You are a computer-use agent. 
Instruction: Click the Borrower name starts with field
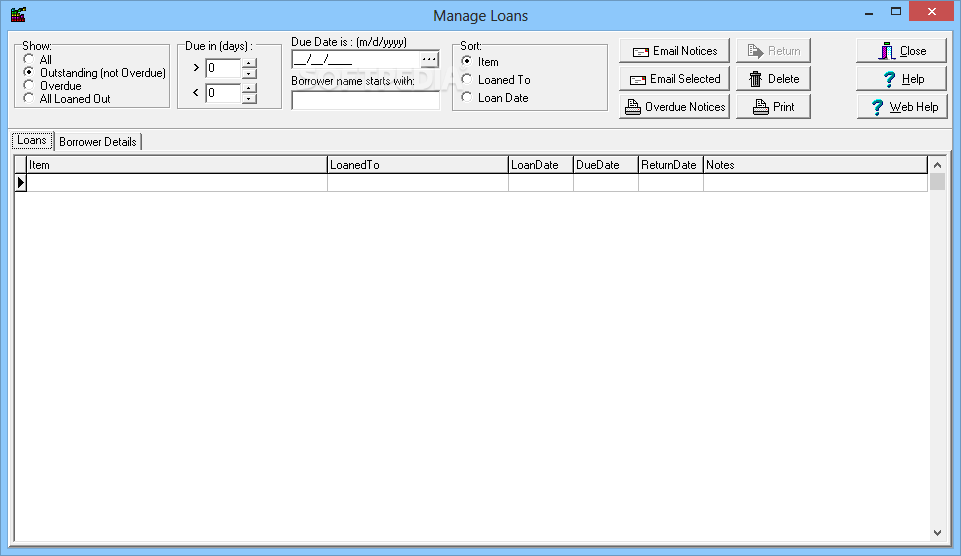(x=365, y=101)
